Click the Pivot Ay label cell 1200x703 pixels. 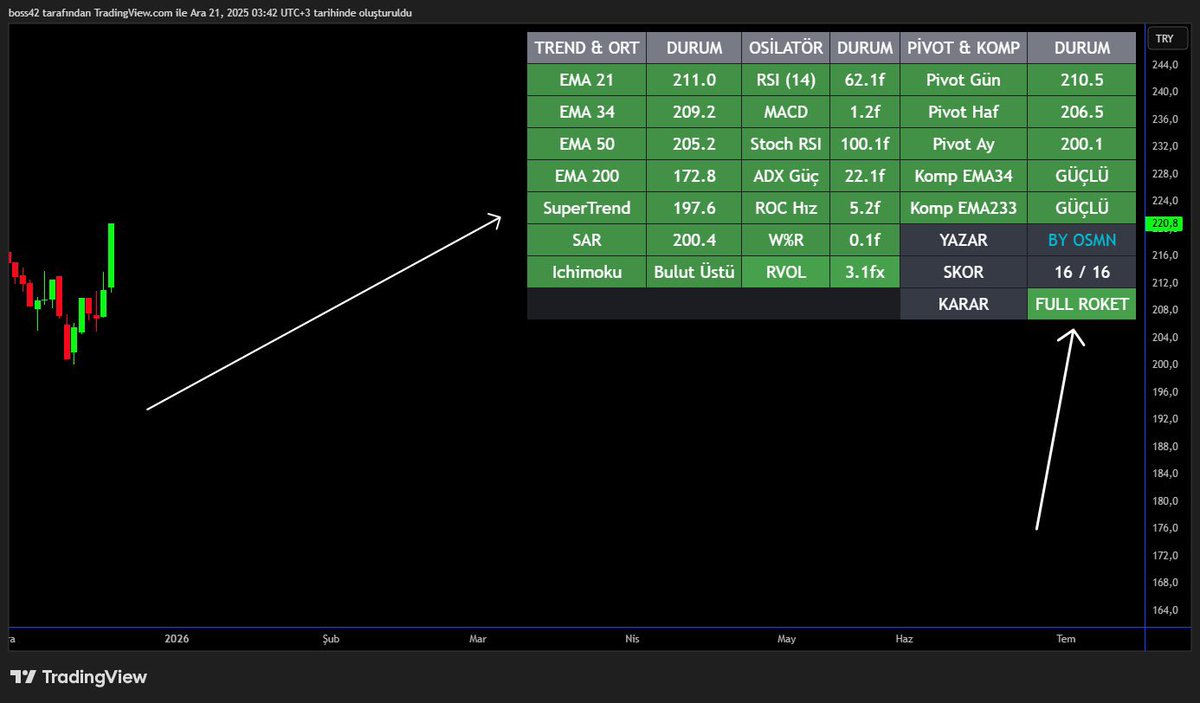tap(963, 144)
